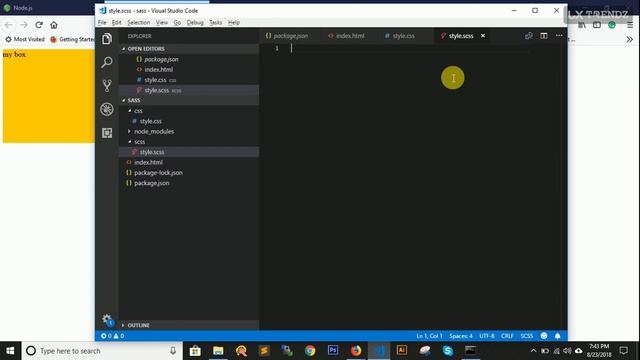The height and width of the screenshot is (360, 640).
Task: Open the File menu
Action: [102, 22]
